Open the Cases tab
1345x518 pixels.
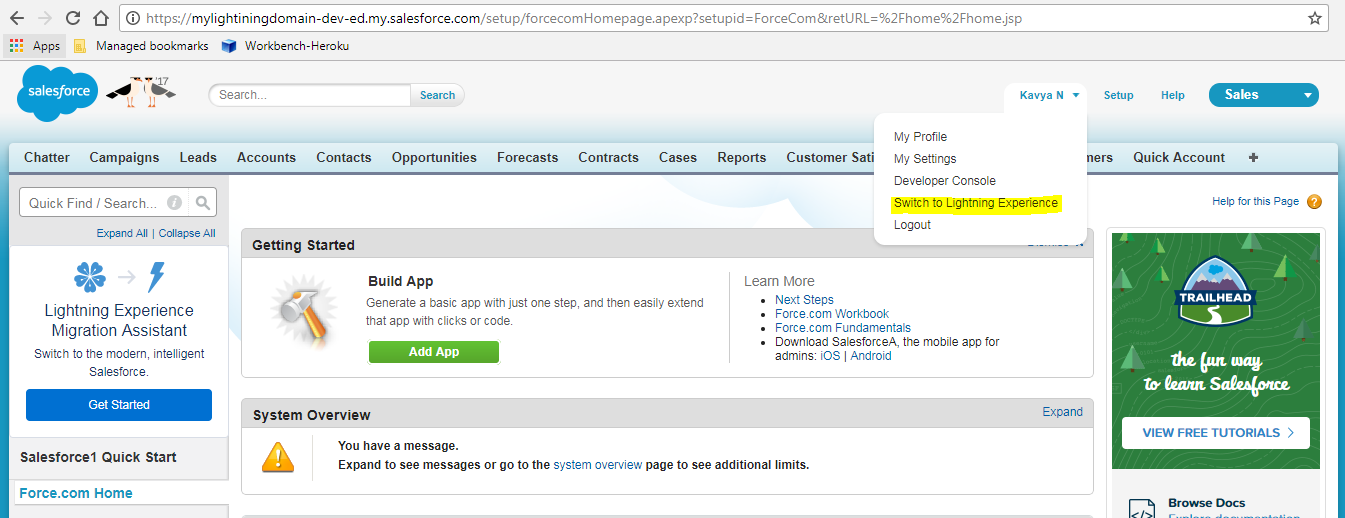pos(678,157)
